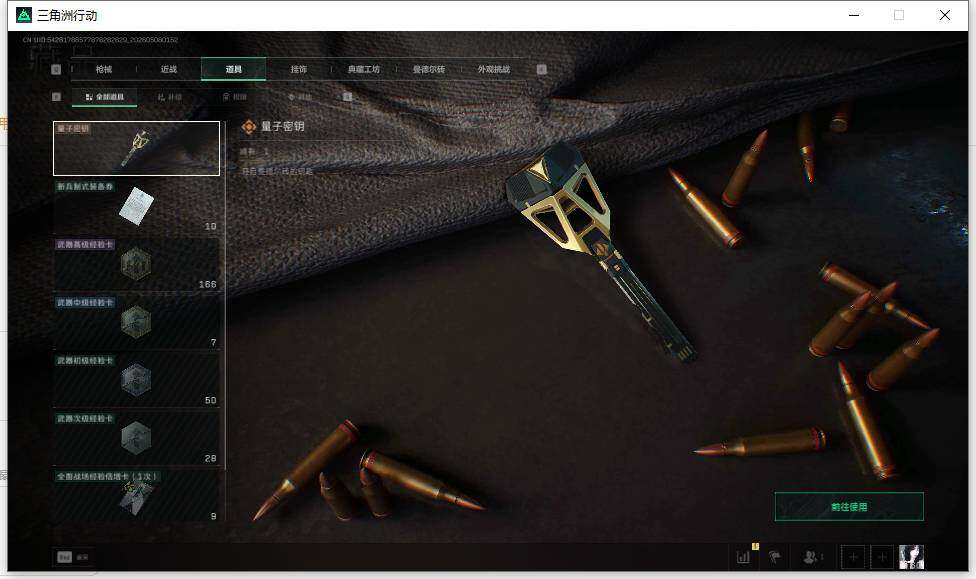
Task: Select the 全部道具 all items sub-tab
Action: [105, 97]
